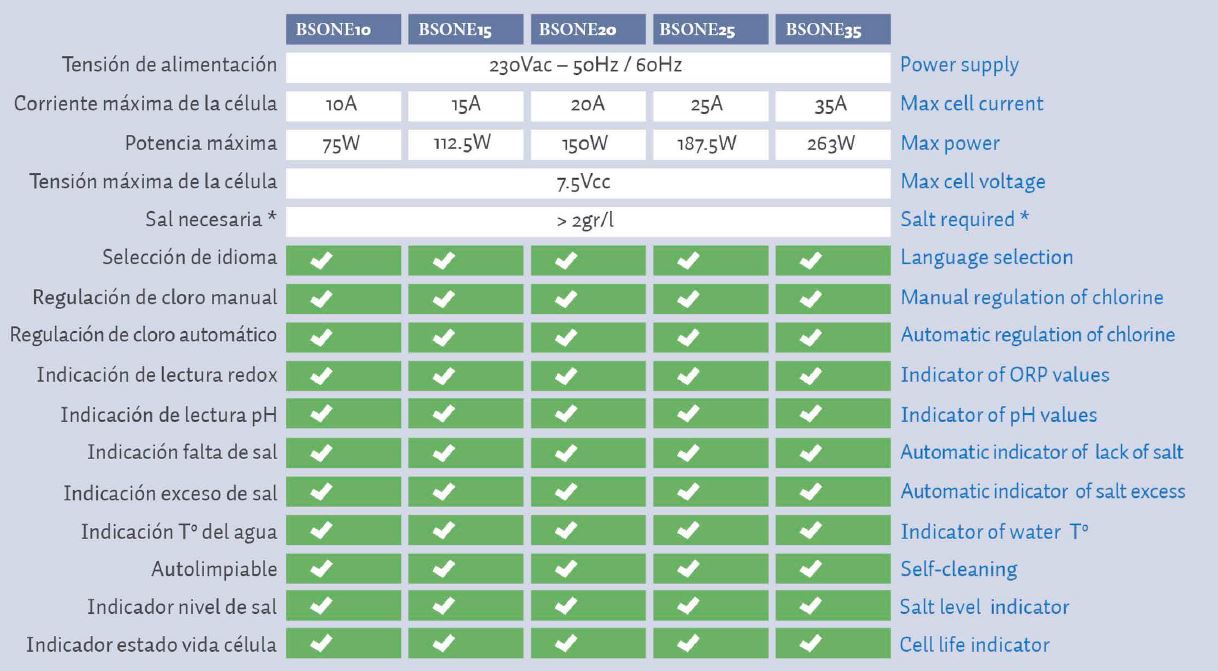This screenshot has width=1218, height=671.
Task: Click the BSONE20 Manual regulation of chlorine checkmark
Action: tap(565, 297)
